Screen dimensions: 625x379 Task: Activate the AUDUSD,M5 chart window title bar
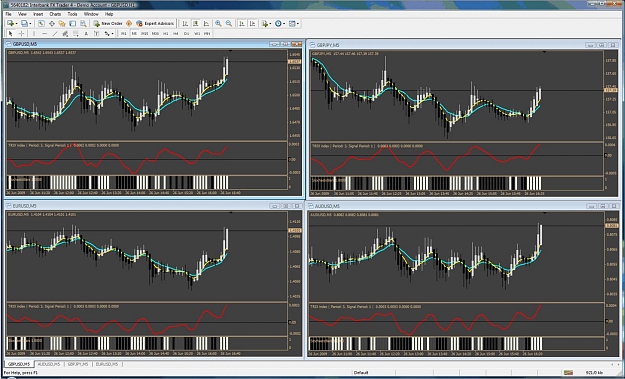pyautogui.click(x=463, y=206)
